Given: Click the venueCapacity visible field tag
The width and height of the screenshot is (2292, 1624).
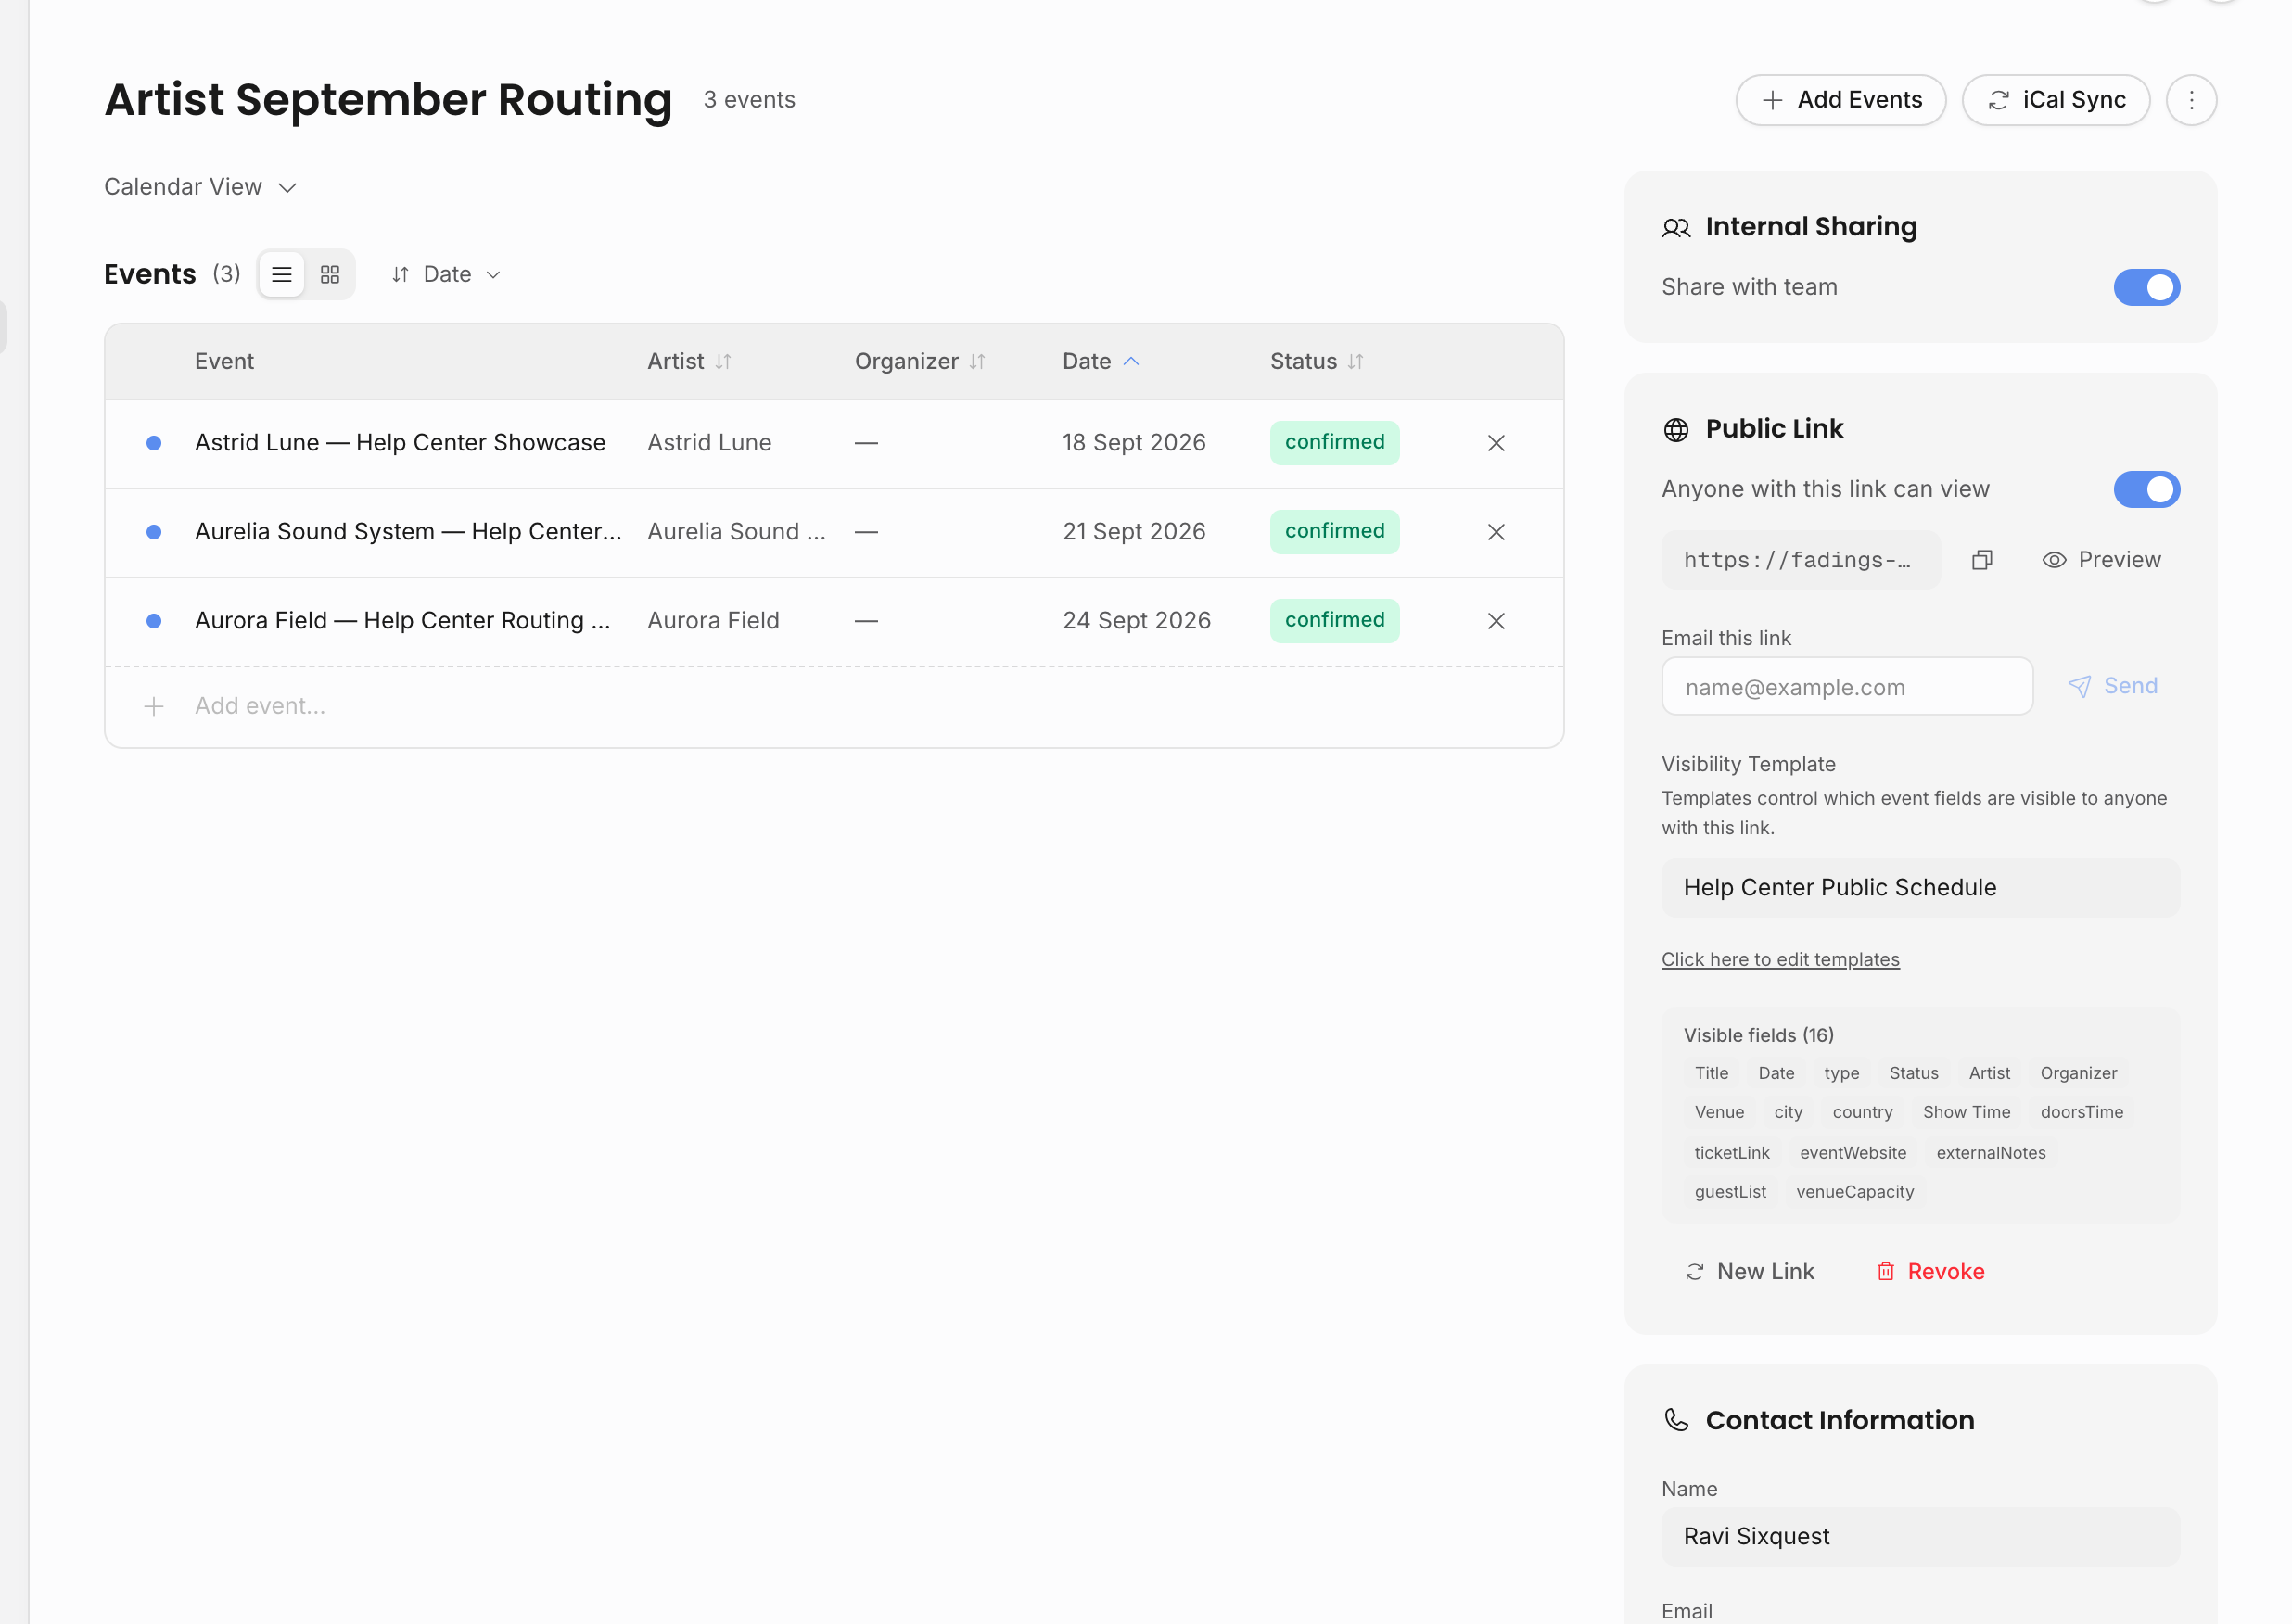Looking at the screenshot, I should click(x=1854, y=1192).
